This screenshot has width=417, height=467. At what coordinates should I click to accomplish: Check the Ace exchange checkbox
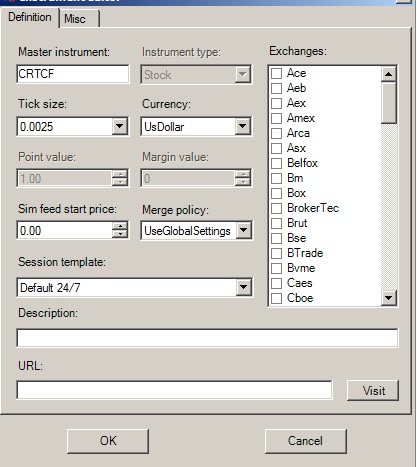pos(276,73)
